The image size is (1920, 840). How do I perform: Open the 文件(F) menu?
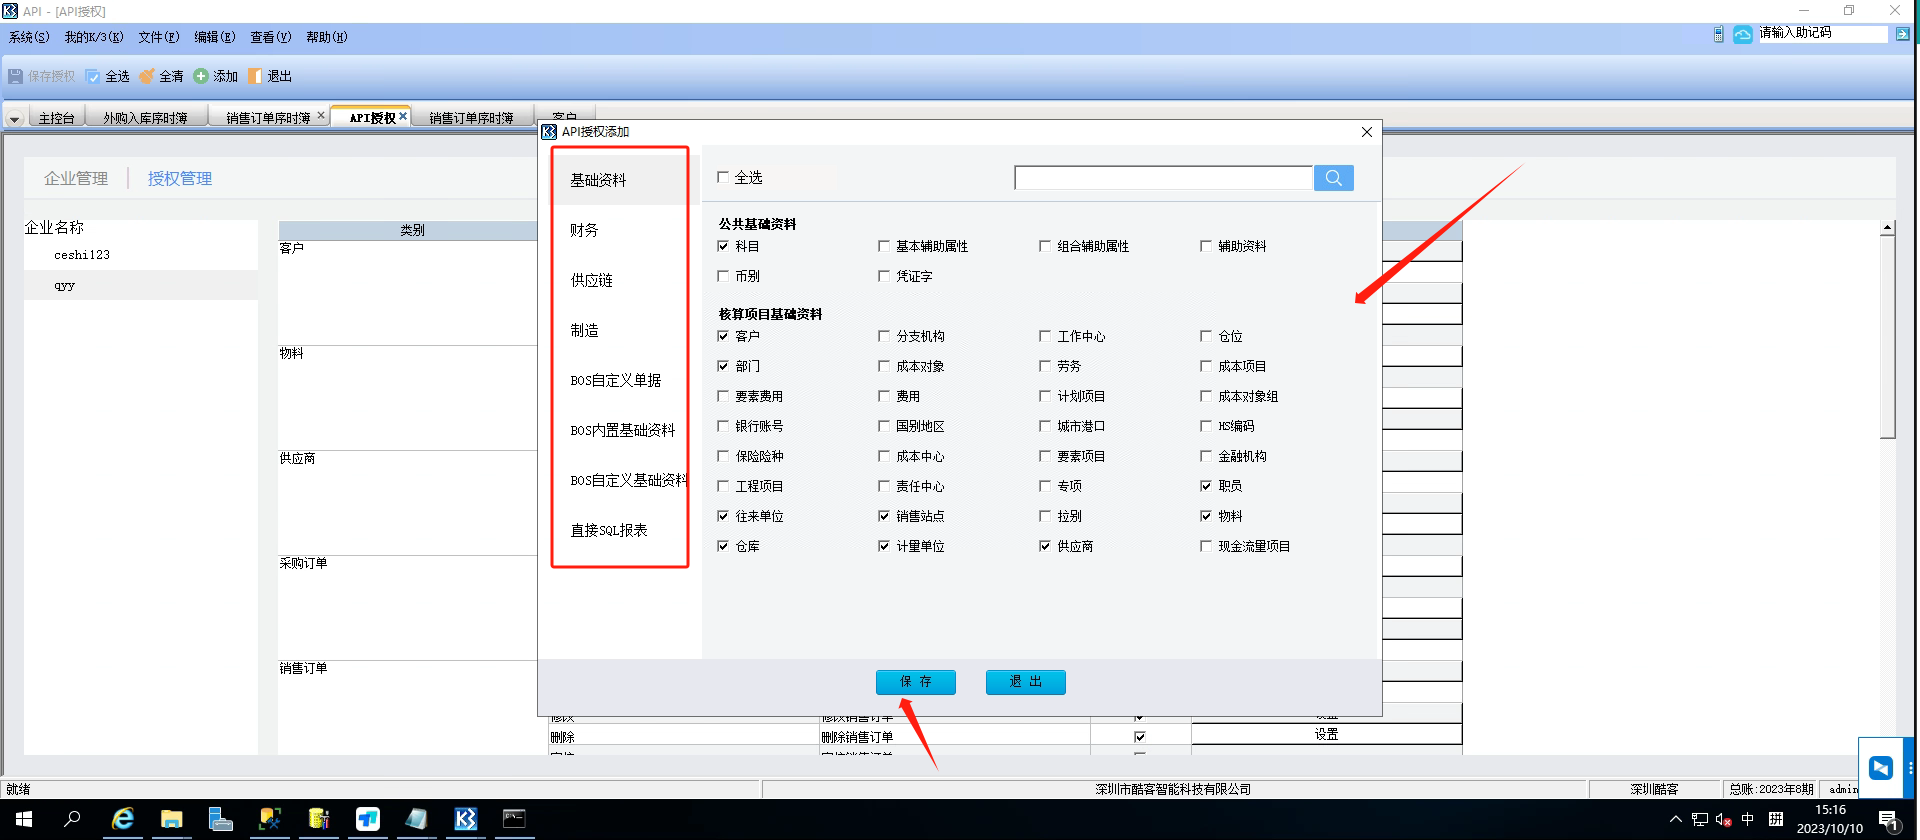click(159, 37)
